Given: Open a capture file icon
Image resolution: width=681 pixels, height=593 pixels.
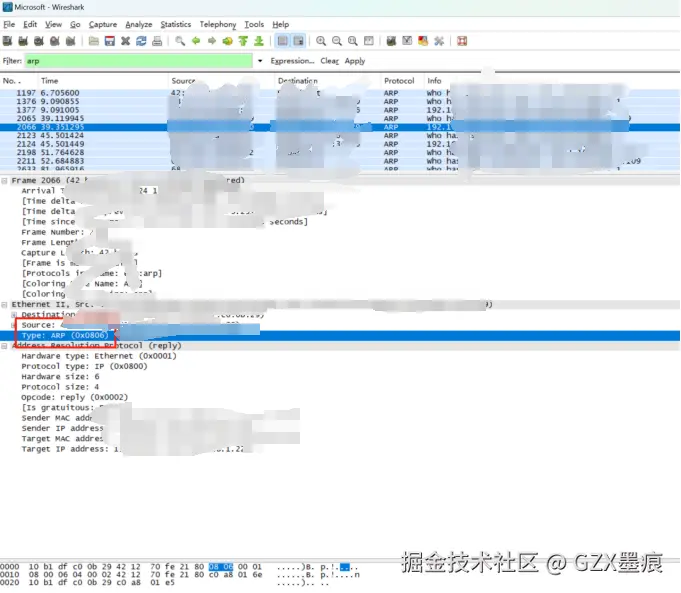Looking at the screenshot, I should [93, 41].
